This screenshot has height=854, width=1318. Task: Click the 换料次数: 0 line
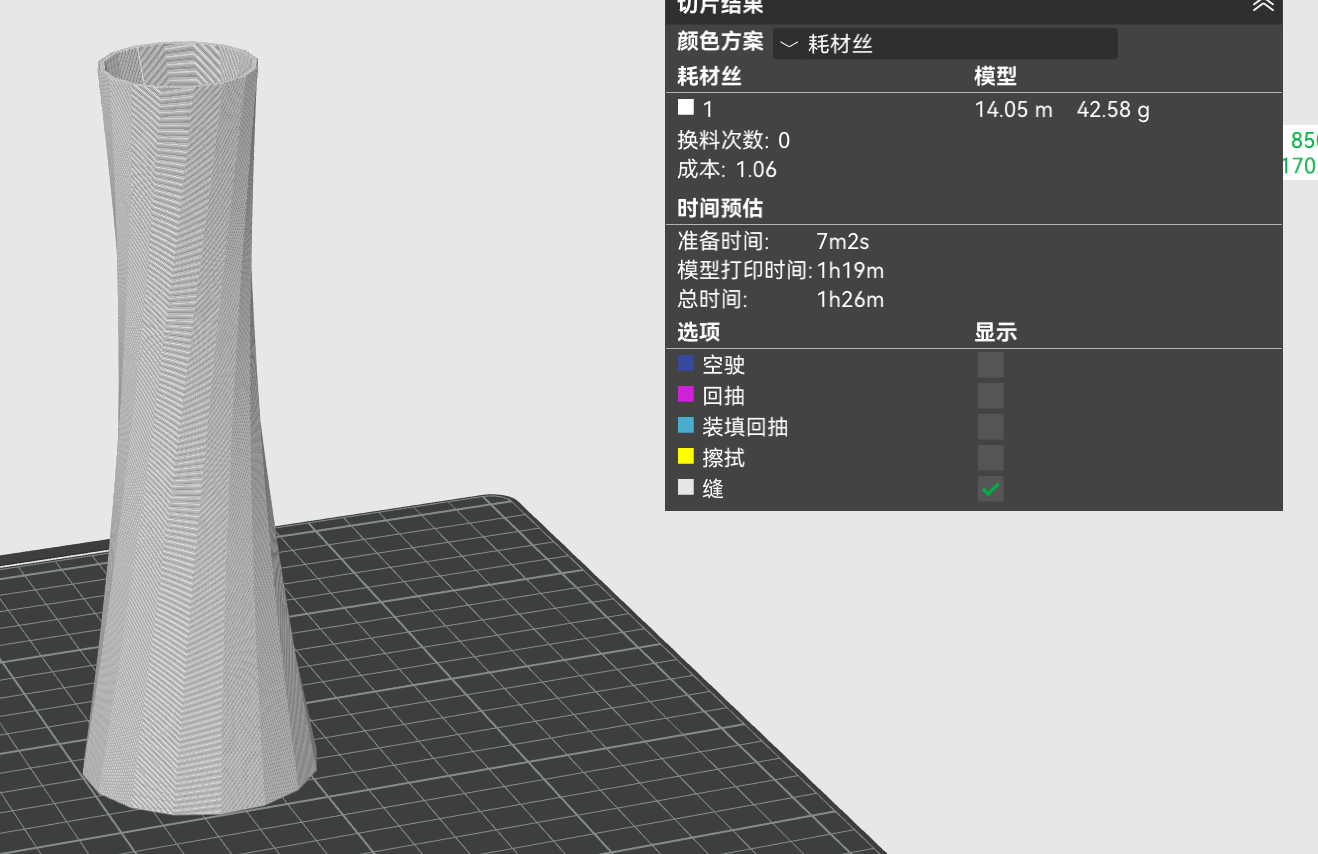click(x=733, y=140)
